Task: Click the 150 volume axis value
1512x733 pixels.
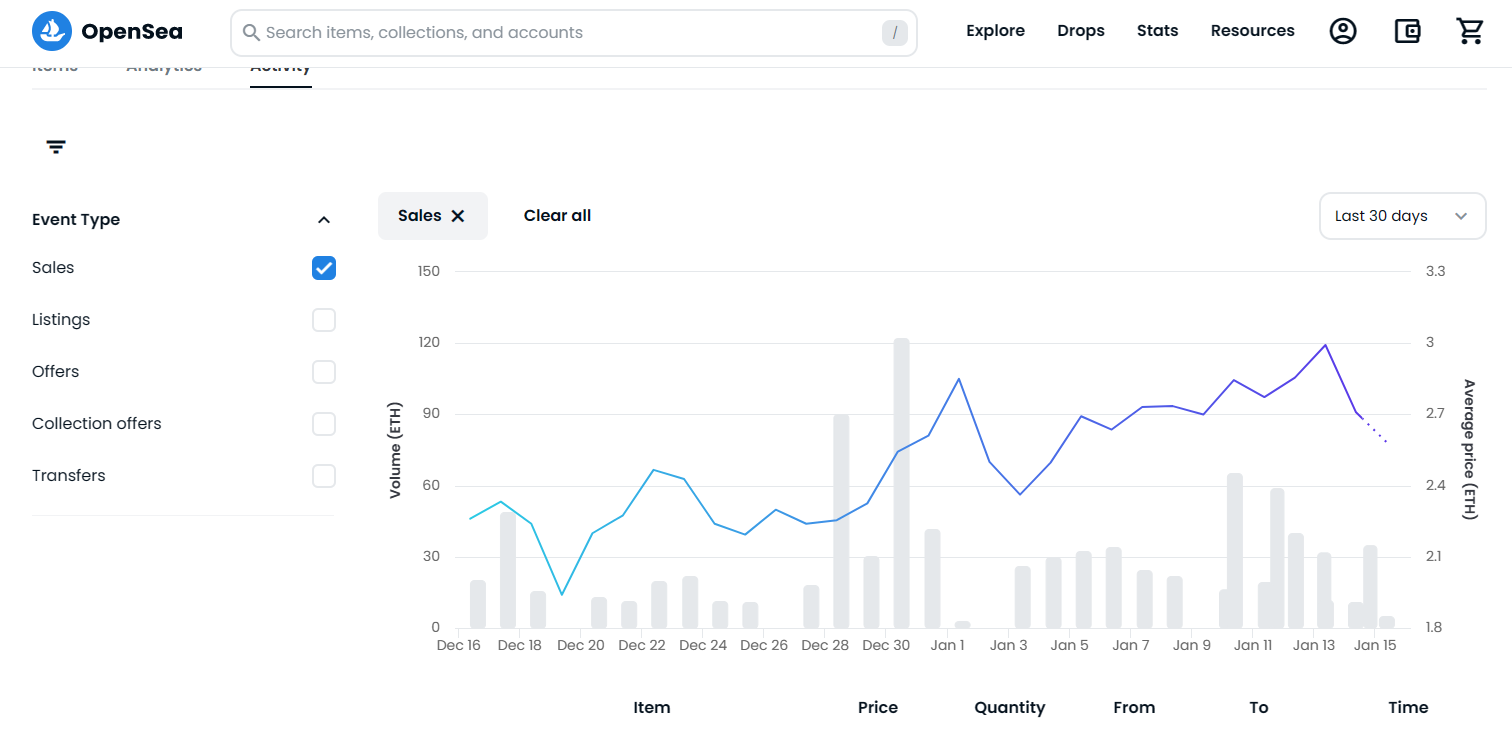Action: (428, 271)
